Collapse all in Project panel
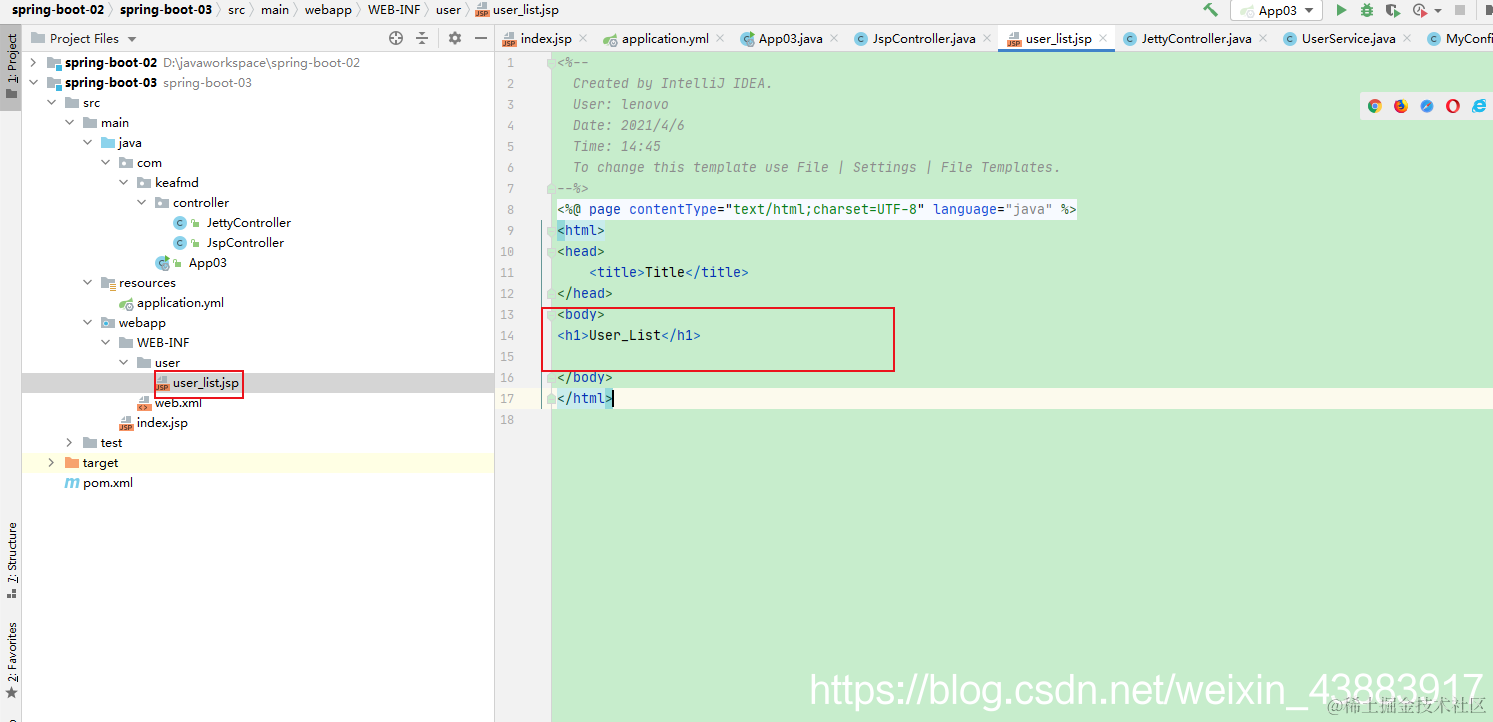This screenshot has height=722, width=1493. pos(423,38)
